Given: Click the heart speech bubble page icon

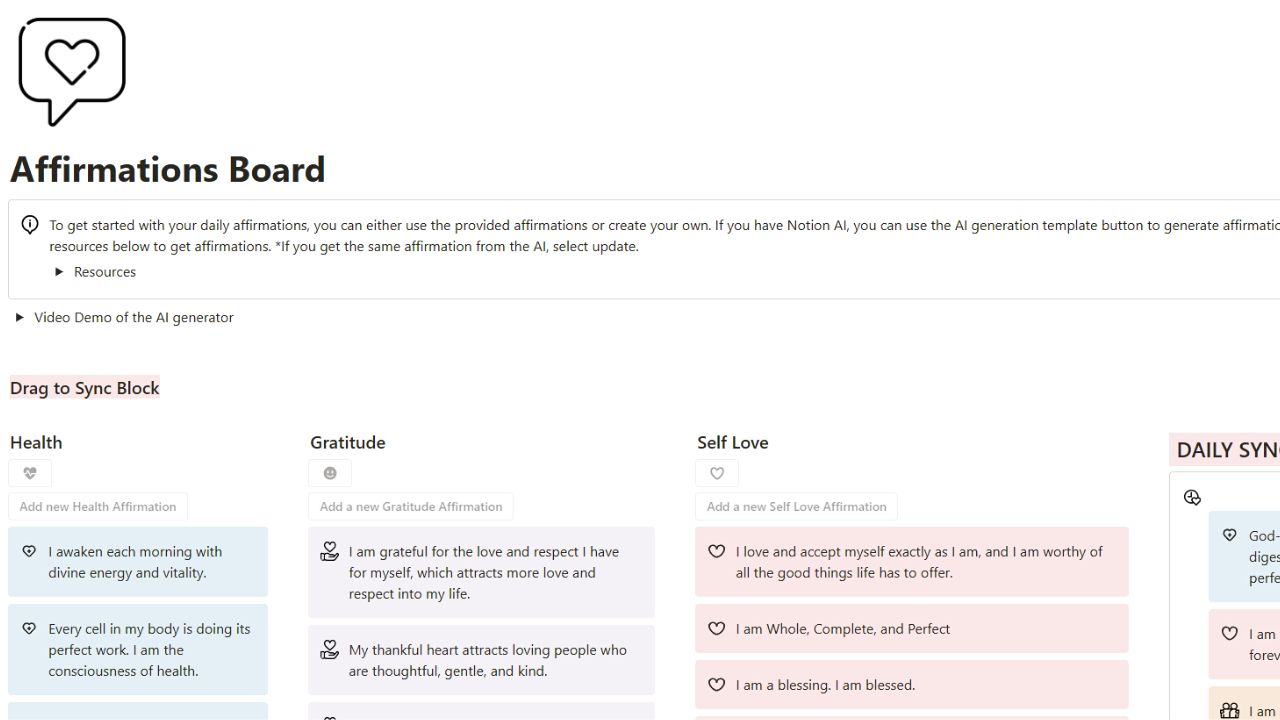Looking at the screenshot, I should click(72, 70).
